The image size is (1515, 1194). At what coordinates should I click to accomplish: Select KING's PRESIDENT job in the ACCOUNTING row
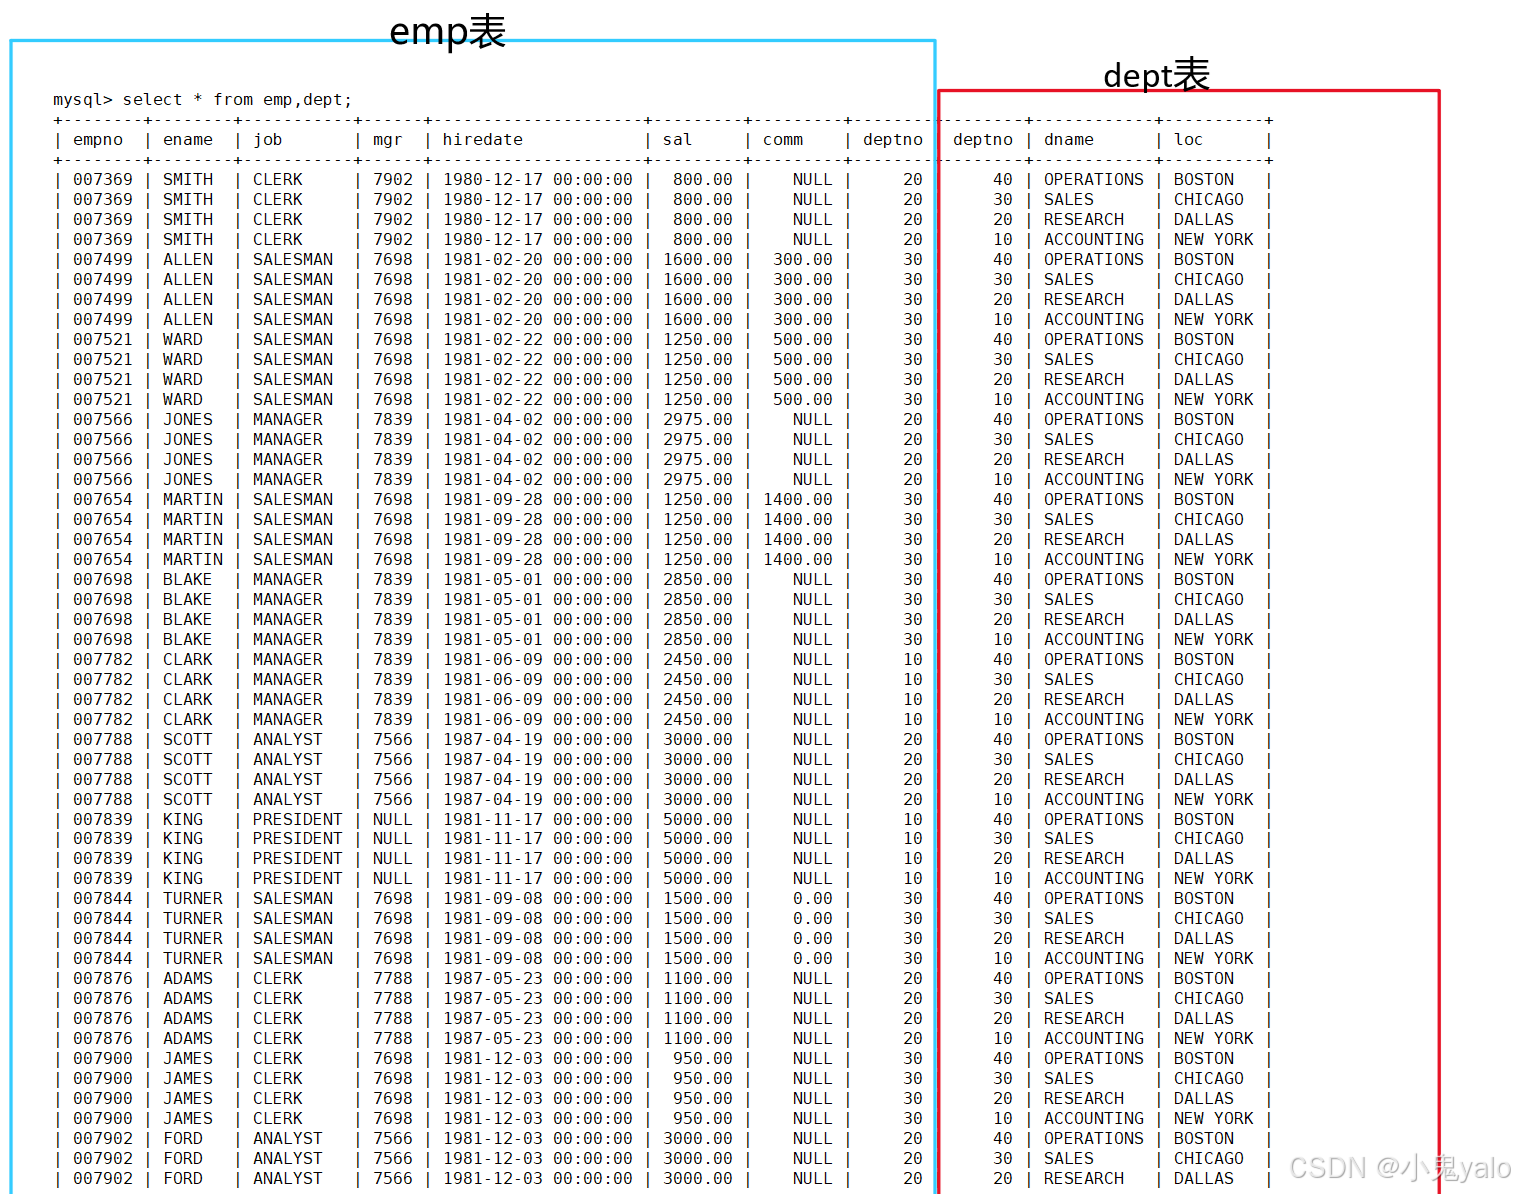click(298, 879)
